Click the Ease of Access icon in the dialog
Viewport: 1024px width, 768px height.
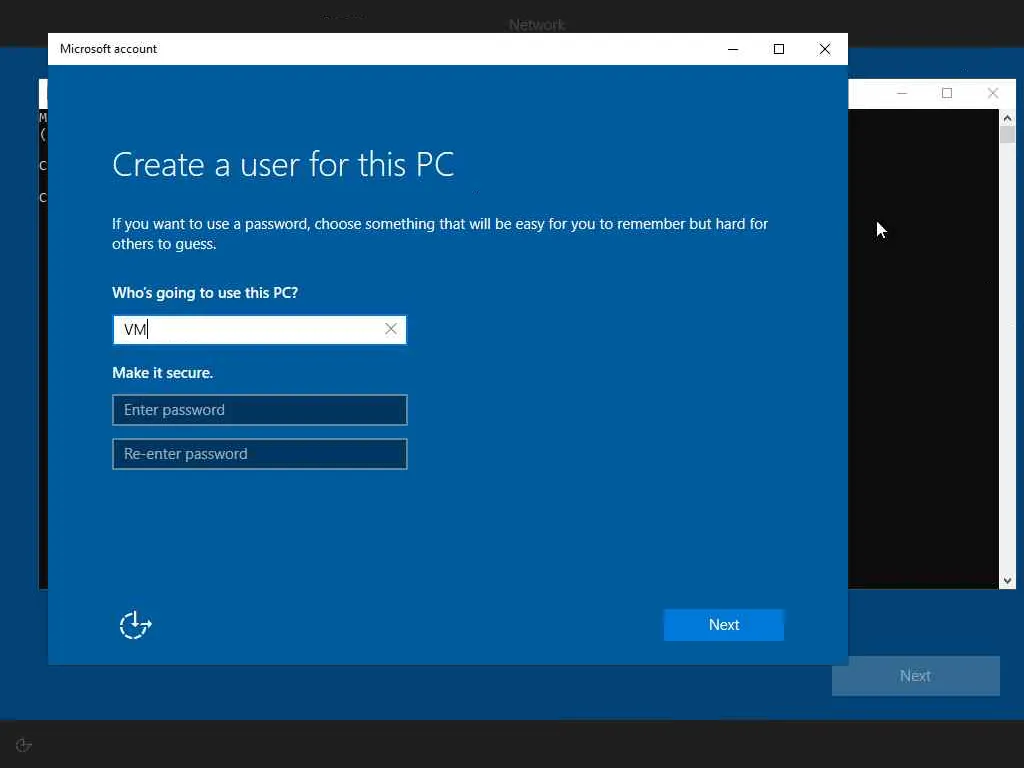click(x=135, y=625)
